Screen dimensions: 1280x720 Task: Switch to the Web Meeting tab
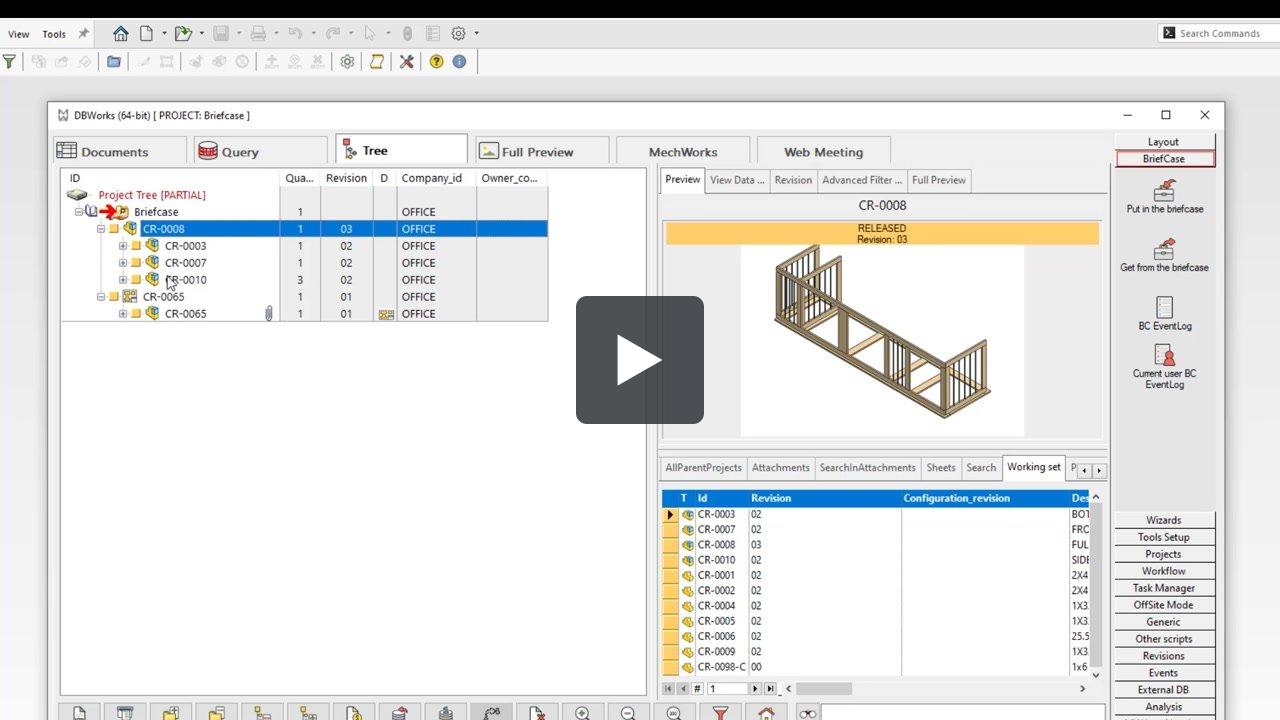coord(824,151)
